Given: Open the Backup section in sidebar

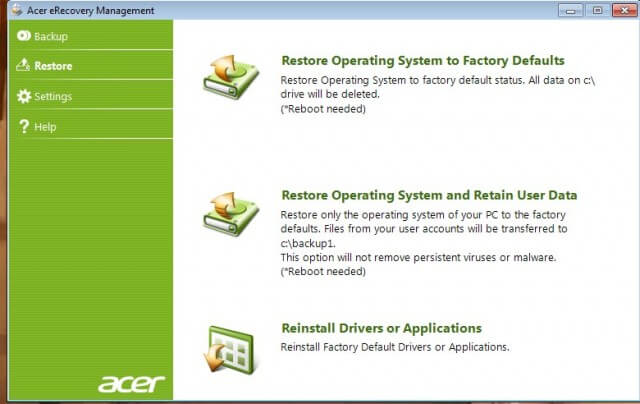Looking at the screenshot, I should (x=91, y=36).
